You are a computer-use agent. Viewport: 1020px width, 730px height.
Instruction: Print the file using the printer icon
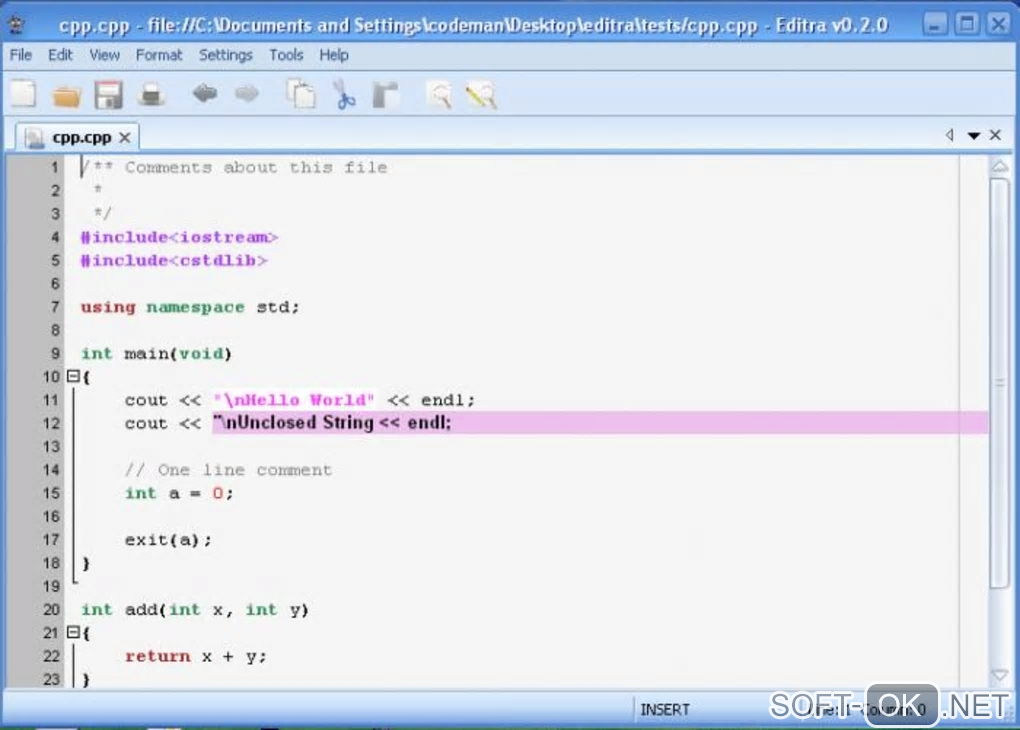[x=152, y=95]
